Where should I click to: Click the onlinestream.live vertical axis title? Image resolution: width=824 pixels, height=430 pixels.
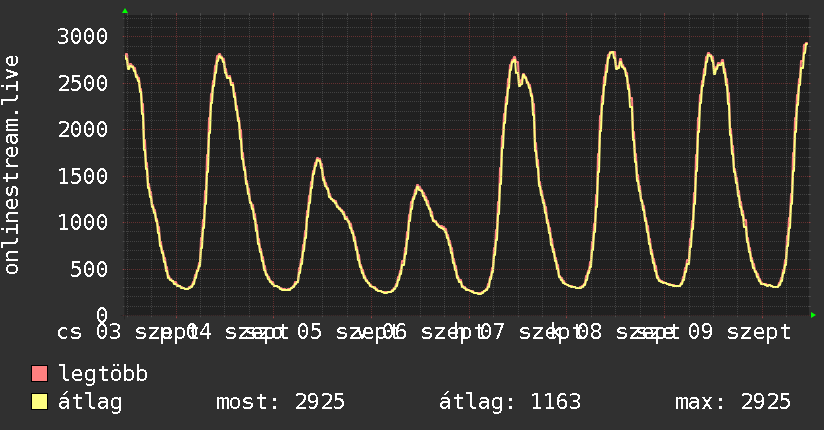[11, 165]
